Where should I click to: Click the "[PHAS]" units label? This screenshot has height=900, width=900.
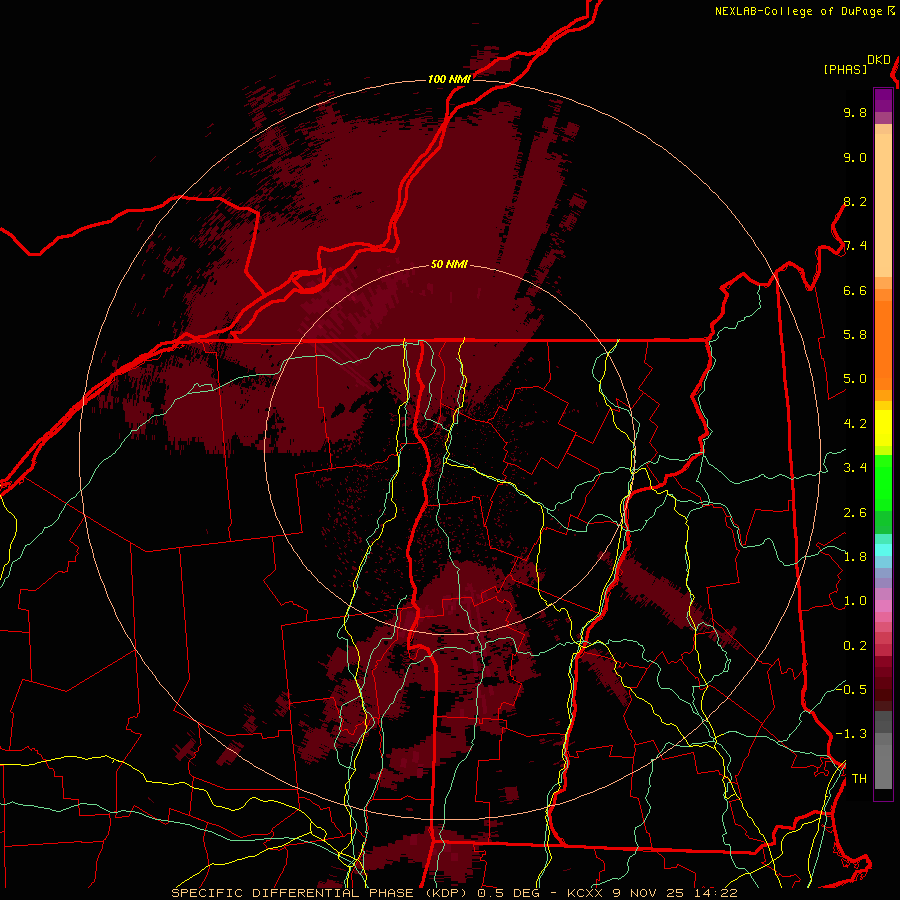pyautogui.click(x=845, y=70)
